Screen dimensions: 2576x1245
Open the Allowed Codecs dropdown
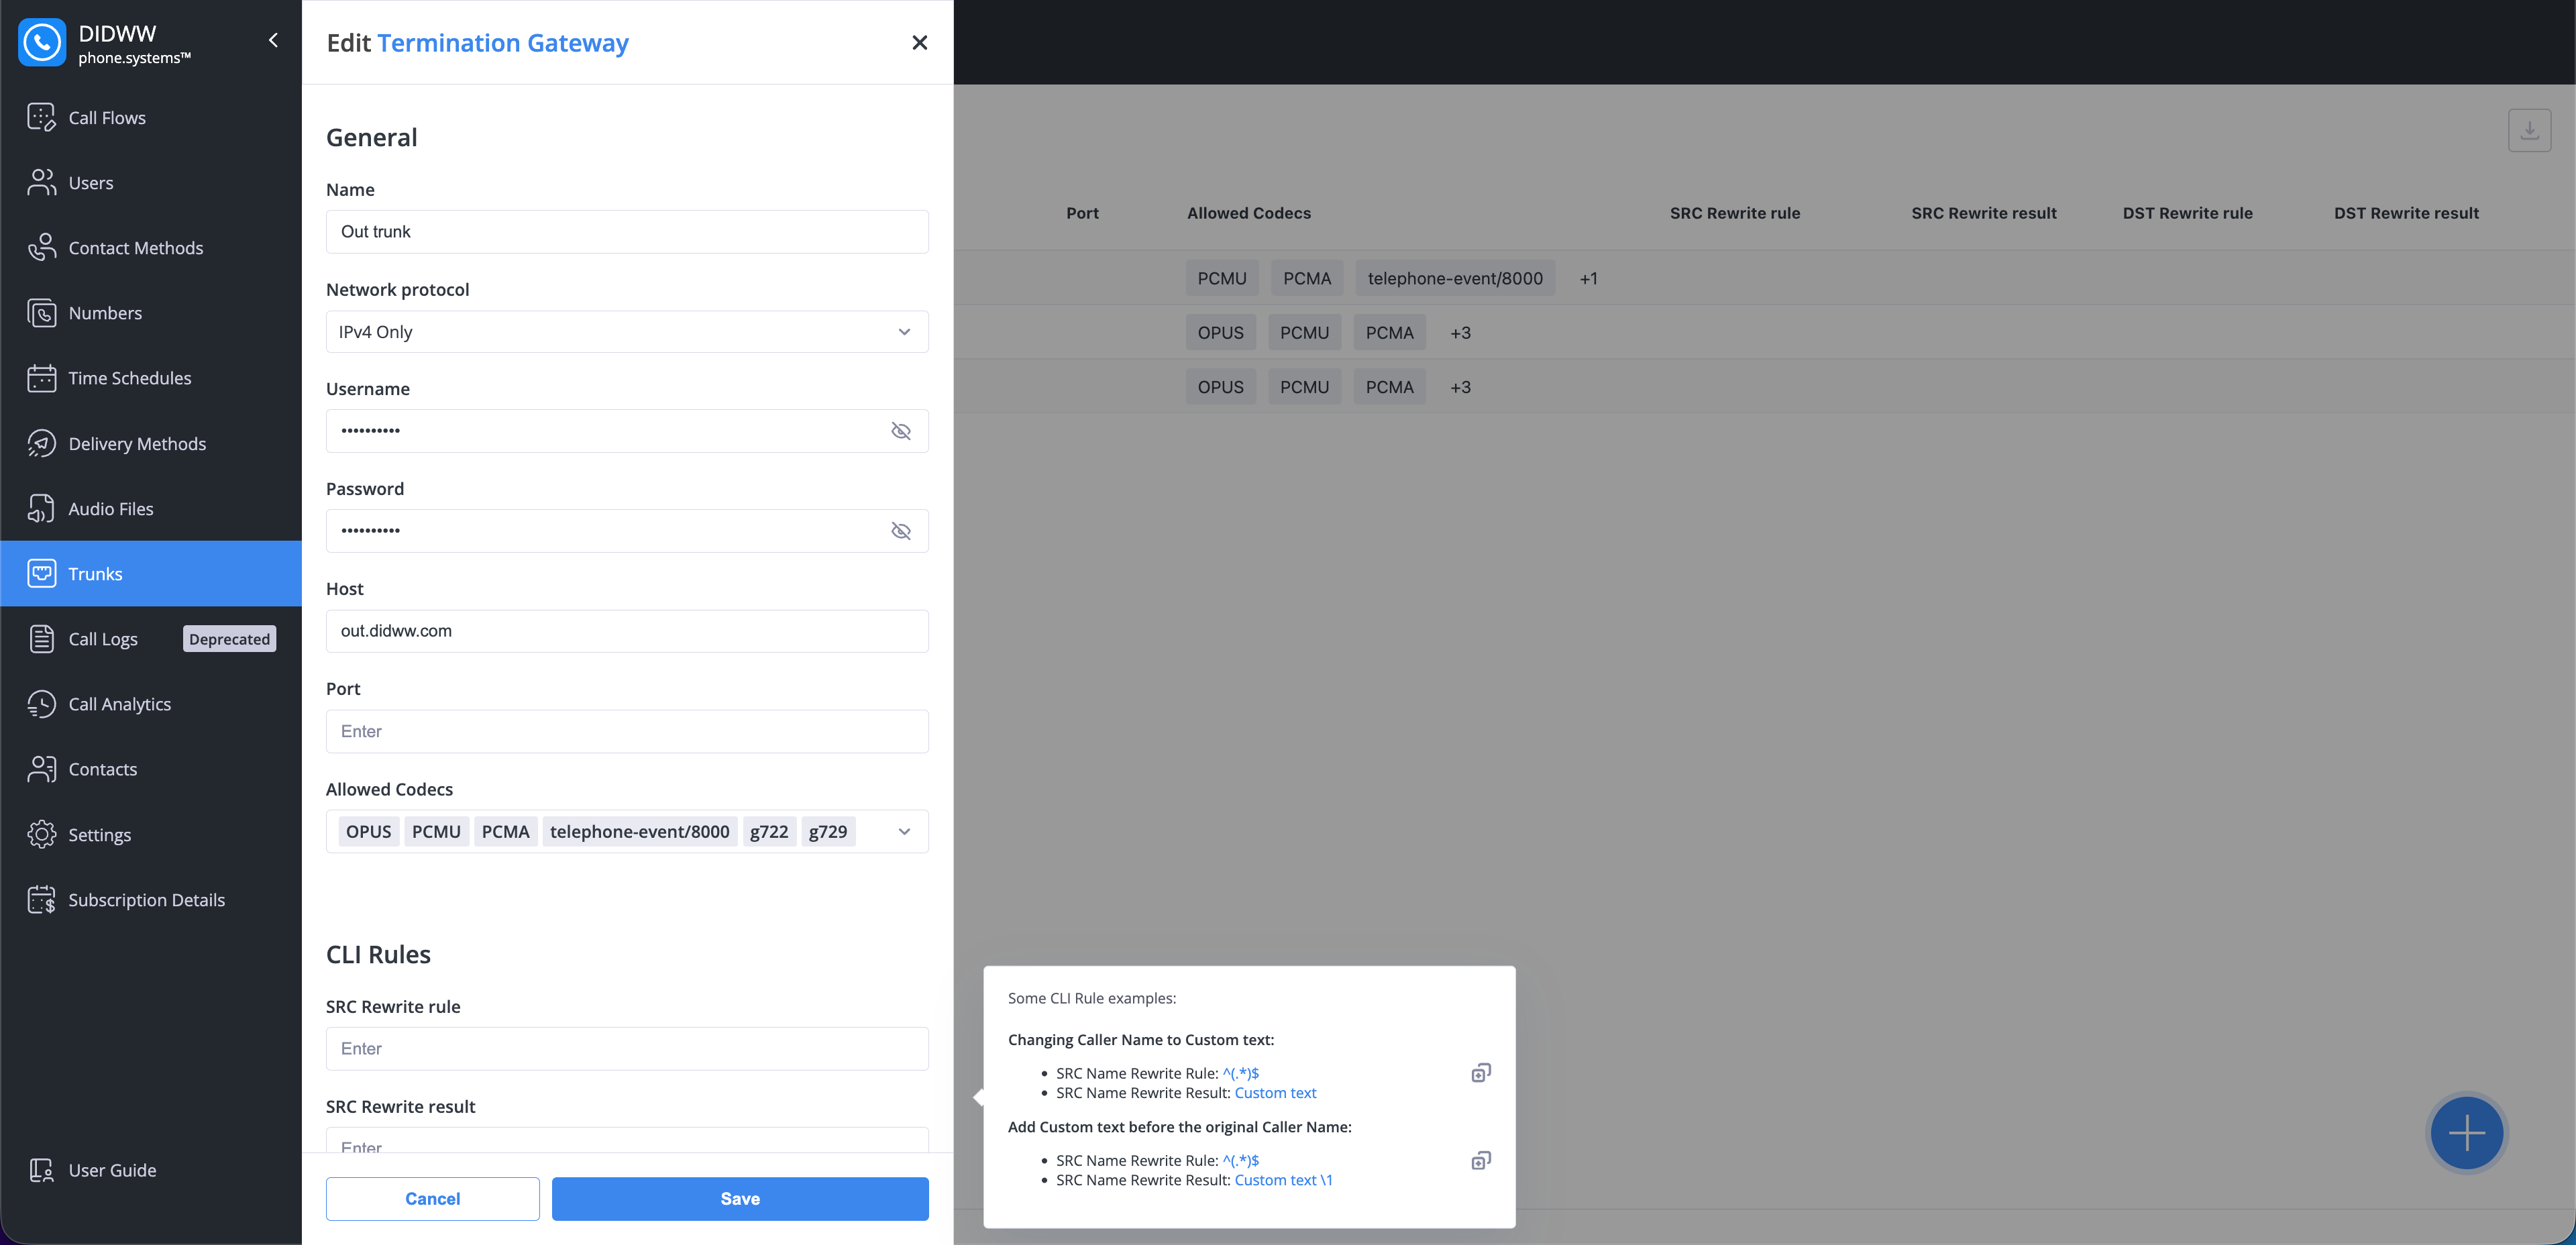pyautogui.click(x=904, y=832)
